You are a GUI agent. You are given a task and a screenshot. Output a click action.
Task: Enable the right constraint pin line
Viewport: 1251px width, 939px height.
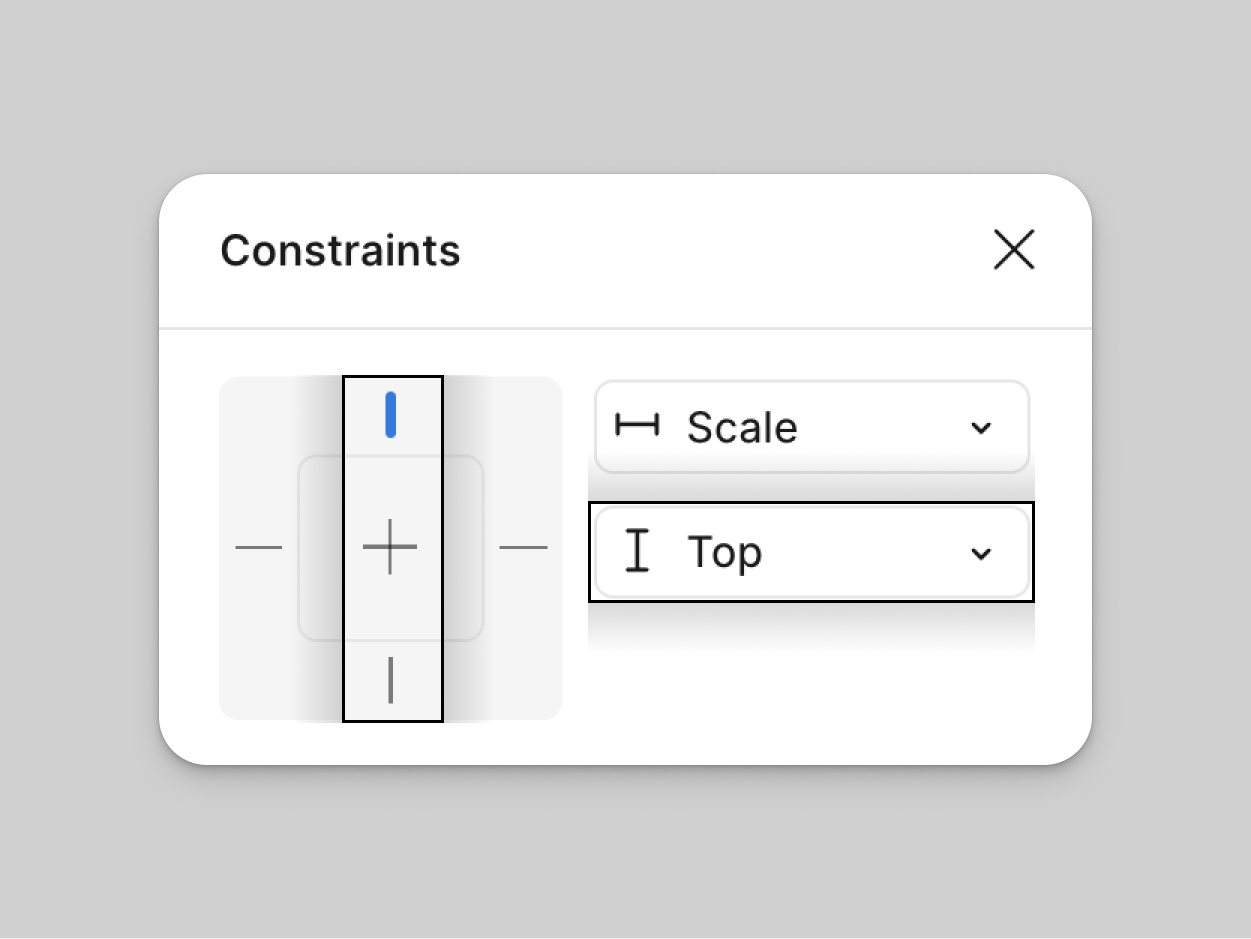click(523, 548)
